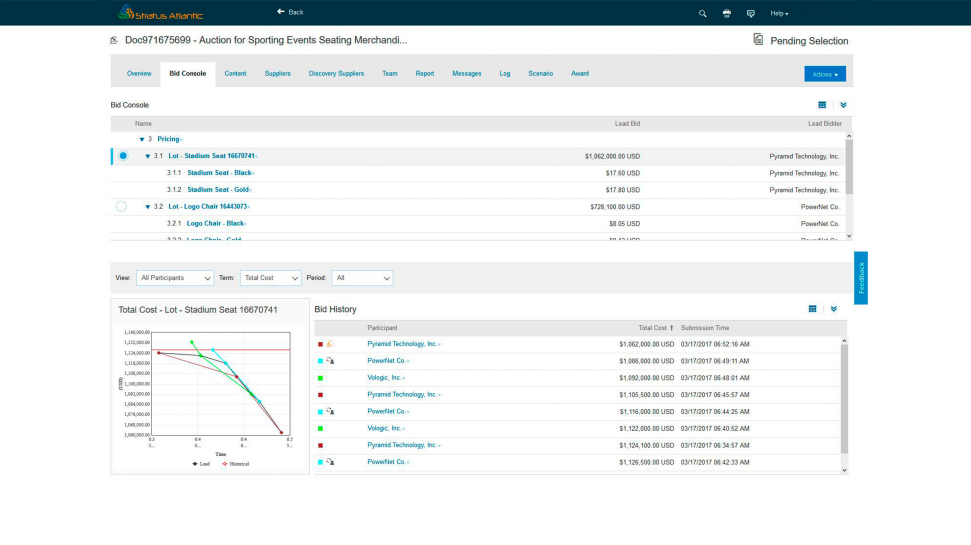
Task: Open Stadium Seat - Black item link
Action: coord(219,173)
